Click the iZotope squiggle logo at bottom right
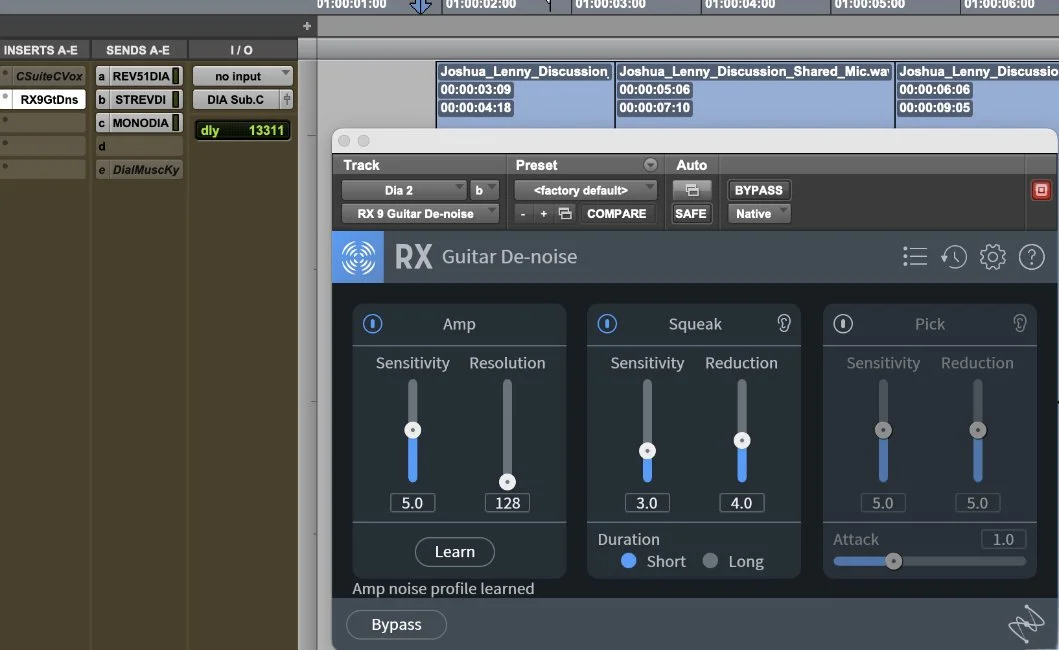 (x=1026, y=624)
